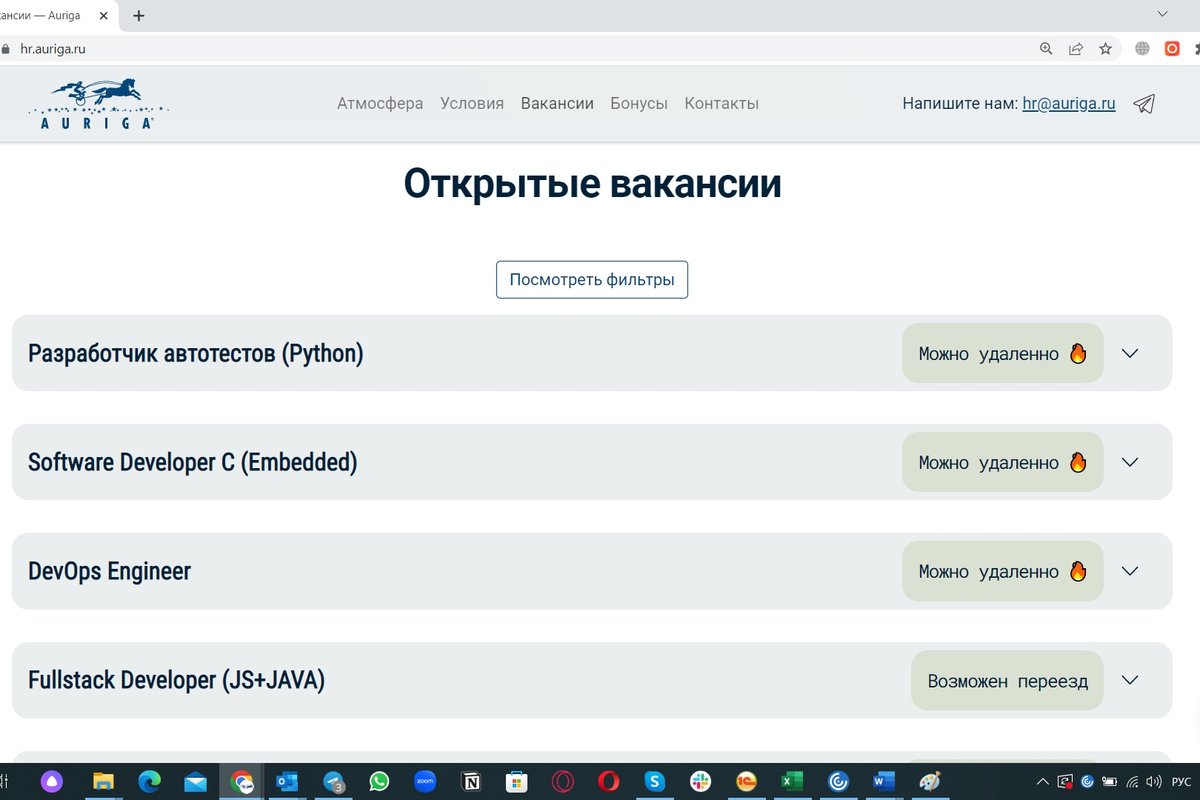
Task: Bookmark this page with the star icon
Action: coord(1105,48)
